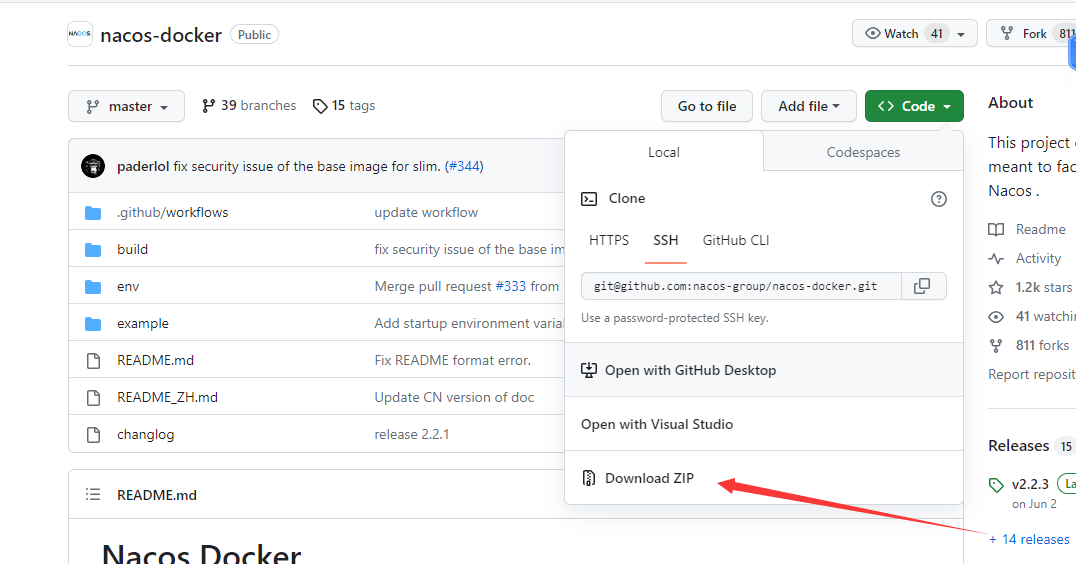Copy the SSH clone URL to clipboard
Viewport: 1076px width, 564px height.
922,286
